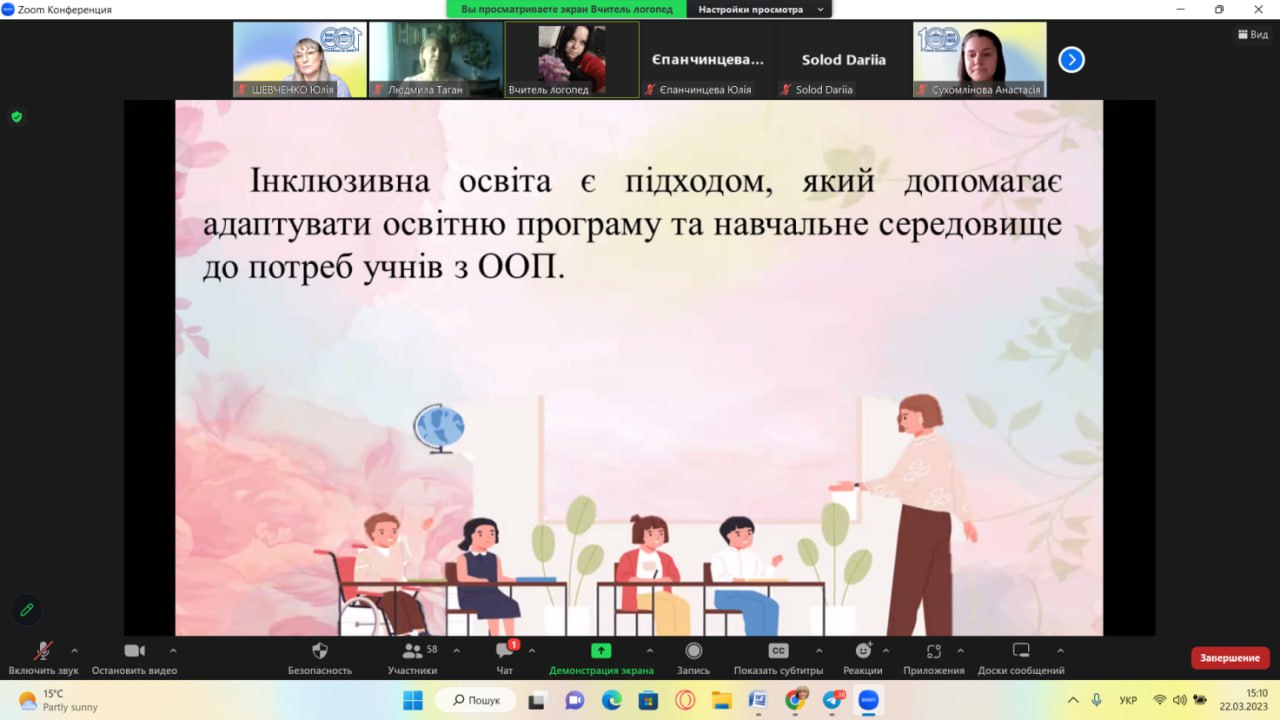Show captions via Показать субтитры
1280x720 pixels.
click(x=778, y=652)
